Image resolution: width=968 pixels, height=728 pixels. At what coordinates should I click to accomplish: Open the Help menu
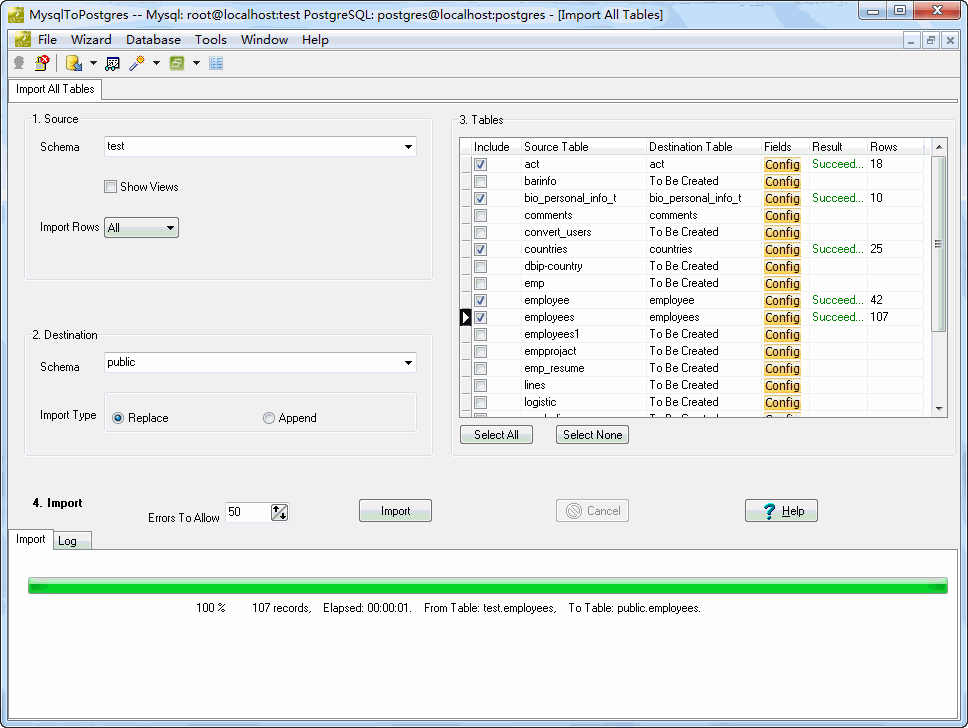(x=315, y=40)
